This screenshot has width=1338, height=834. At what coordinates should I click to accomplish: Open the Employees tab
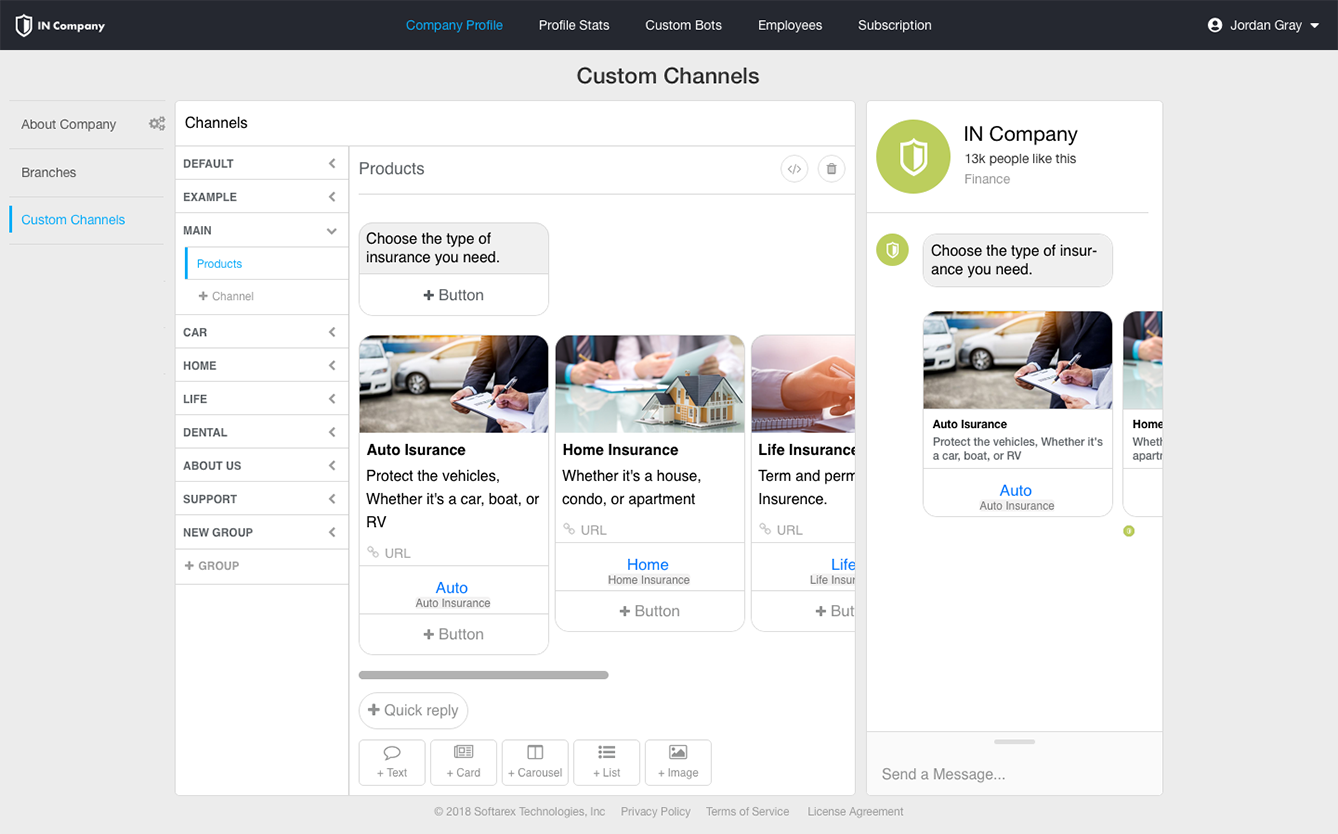(790, 25)
